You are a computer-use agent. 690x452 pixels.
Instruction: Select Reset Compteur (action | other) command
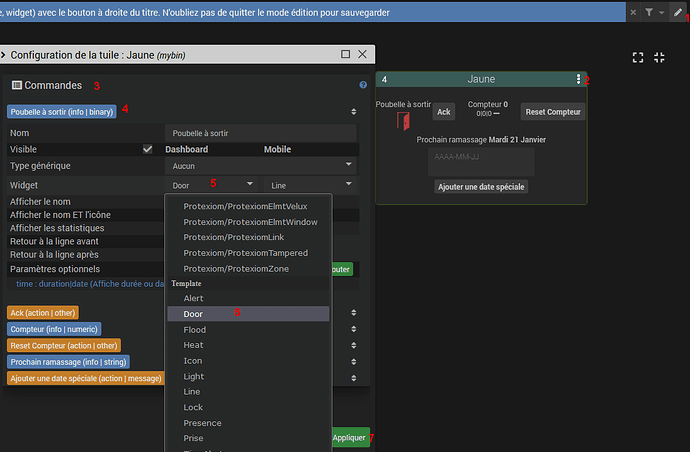[64, 345]
